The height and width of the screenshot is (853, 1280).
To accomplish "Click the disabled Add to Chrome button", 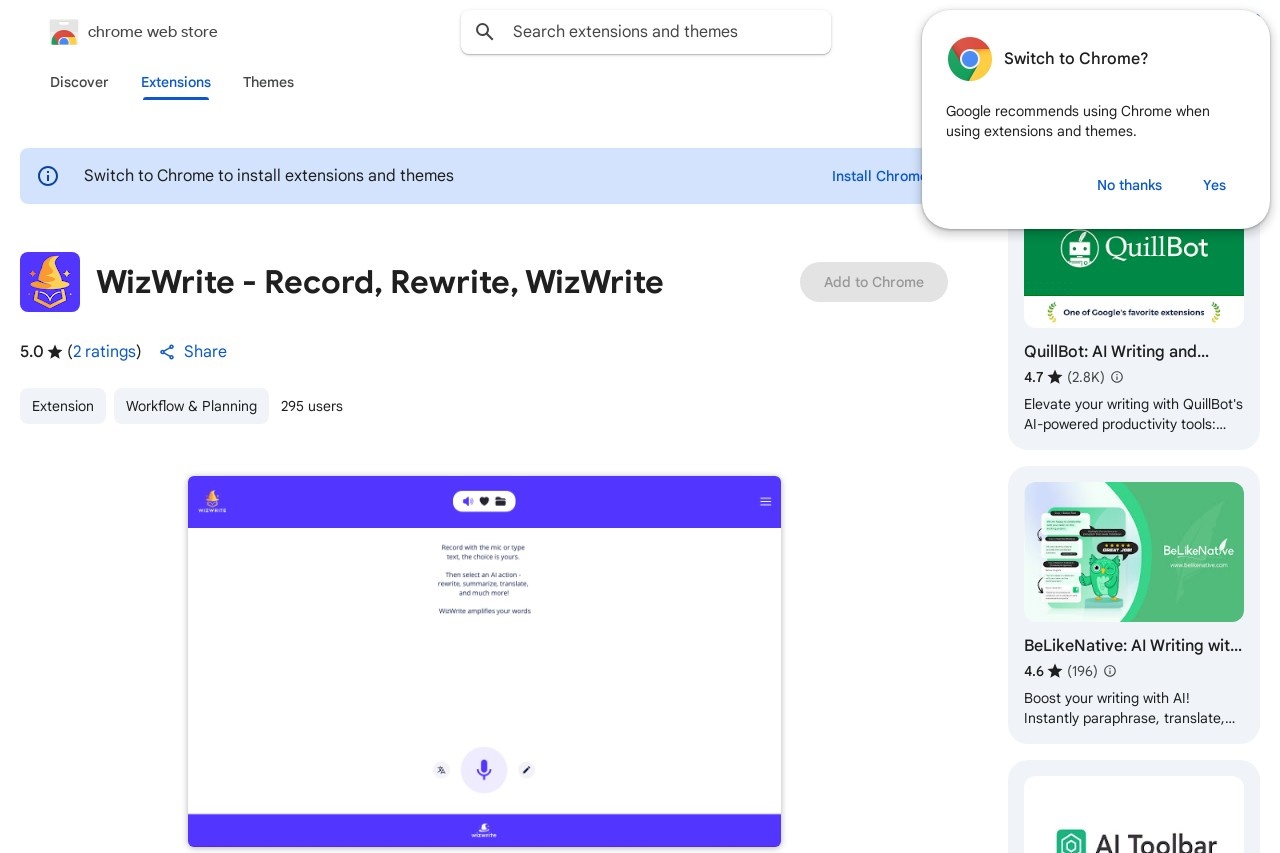I will (x=874, y=282).
